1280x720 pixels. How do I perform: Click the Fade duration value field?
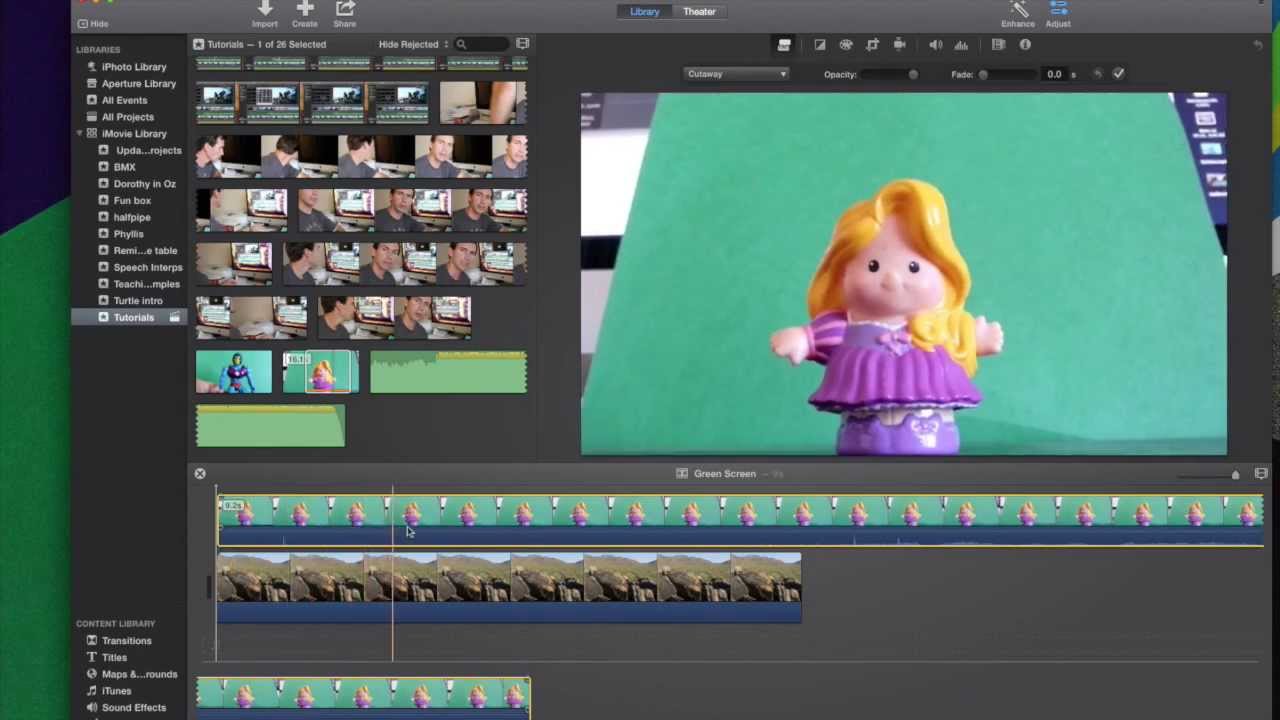(1054, 74)
